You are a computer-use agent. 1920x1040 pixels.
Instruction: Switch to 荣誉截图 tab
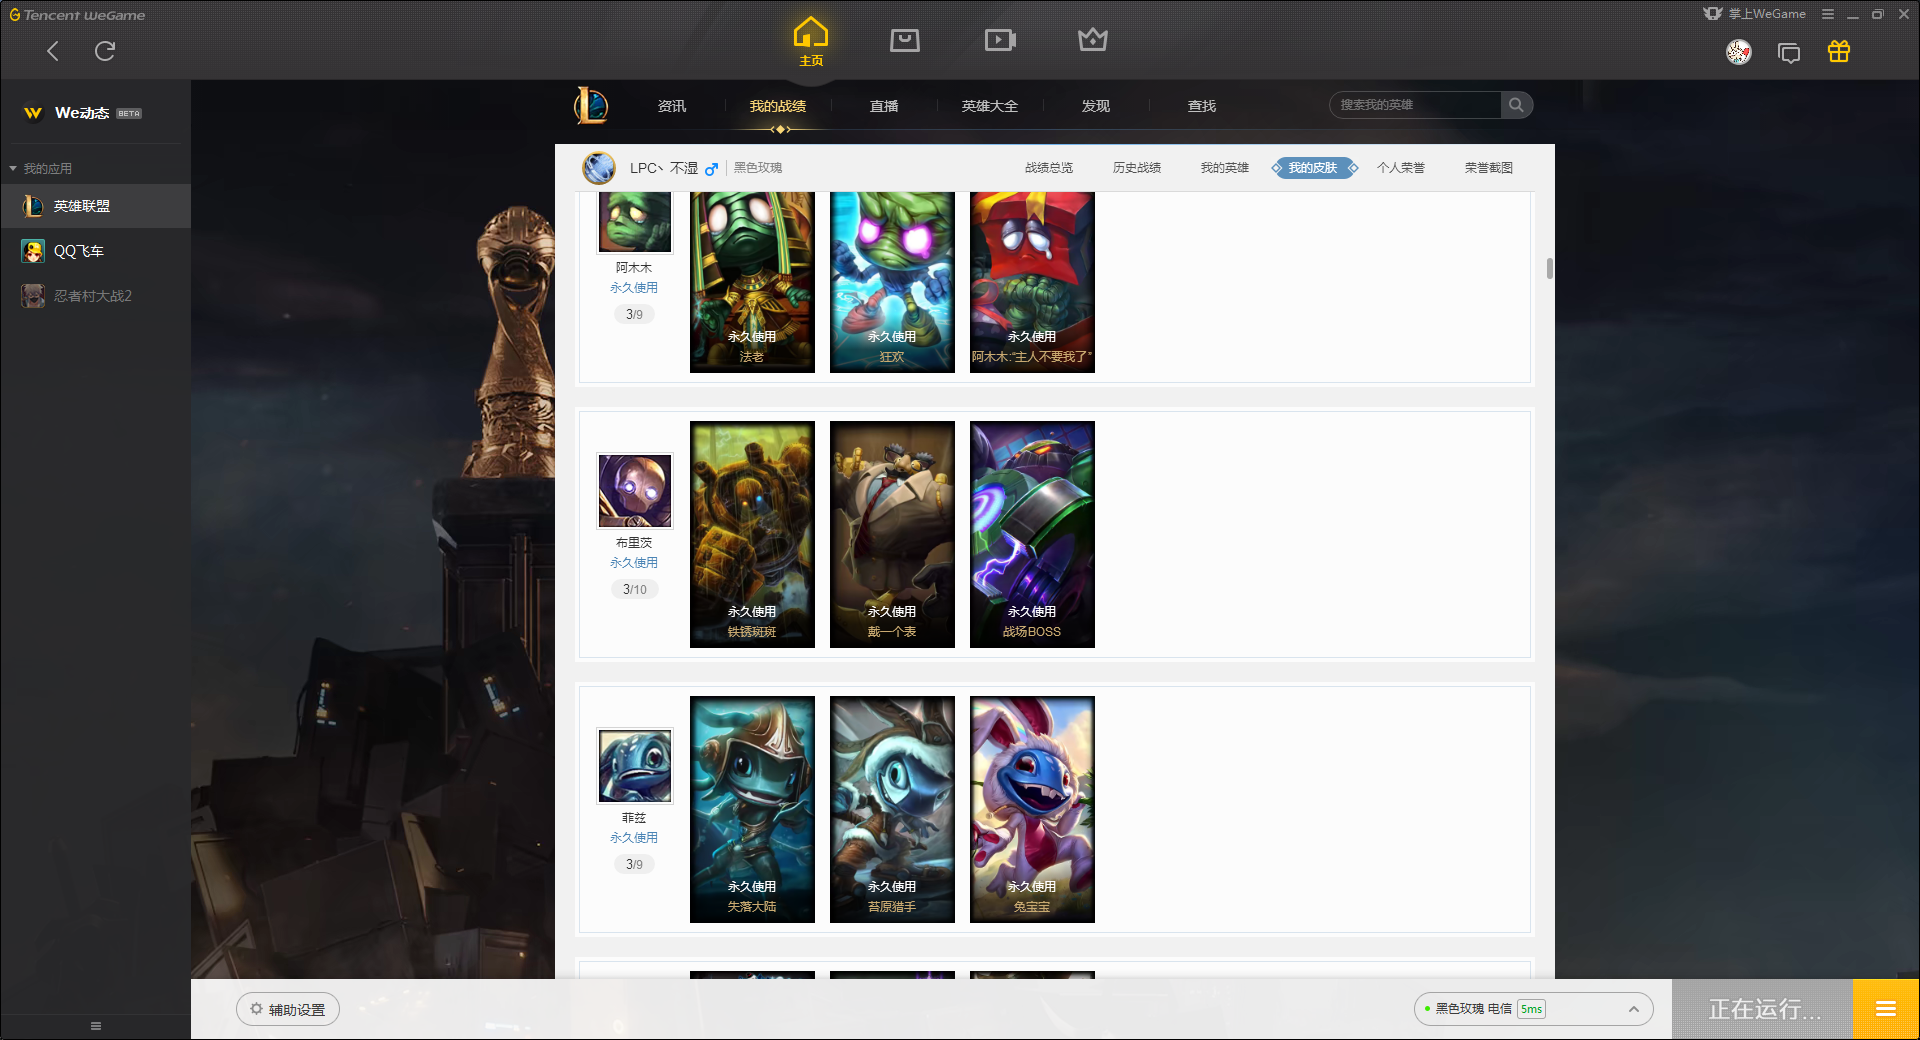tap(1489, 168)
